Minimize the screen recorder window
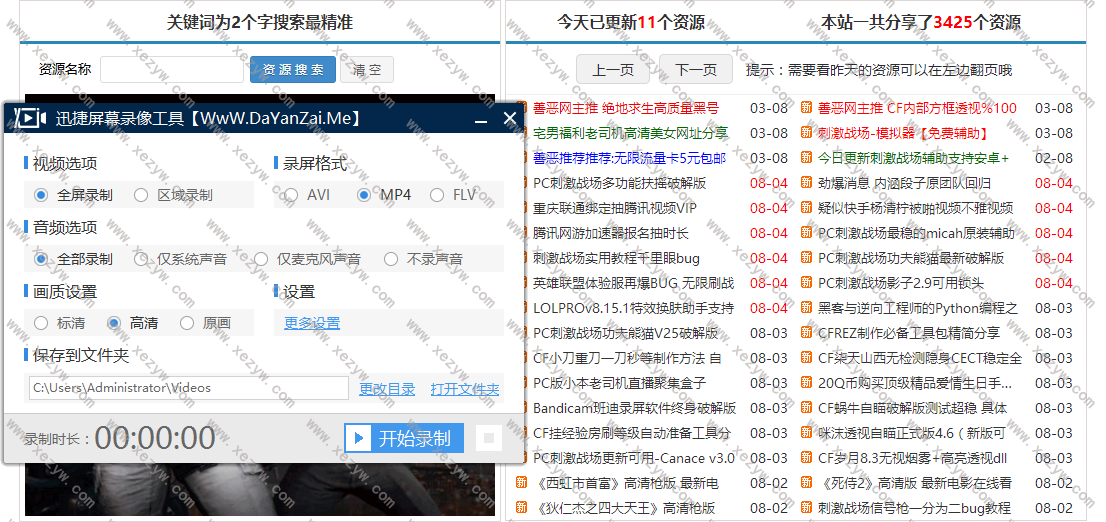The width and height of the screenshot is (1106, 522). click(x=481, y=119)
